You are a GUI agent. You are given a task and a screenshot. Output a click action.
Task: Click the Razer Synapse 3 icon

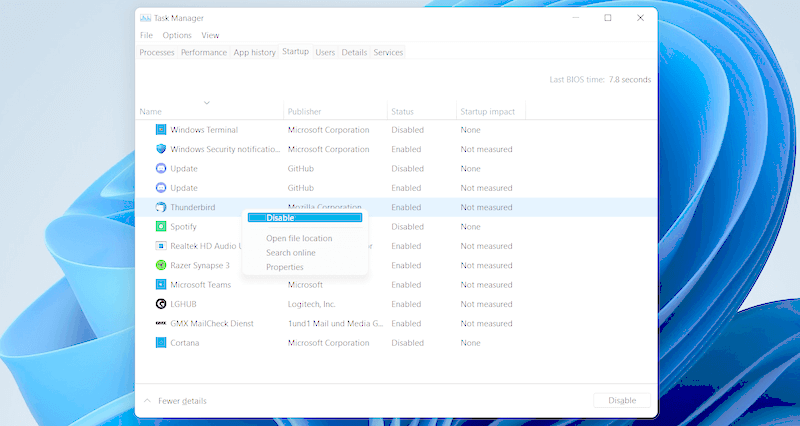pyautogui.click(x=161, y=265)
